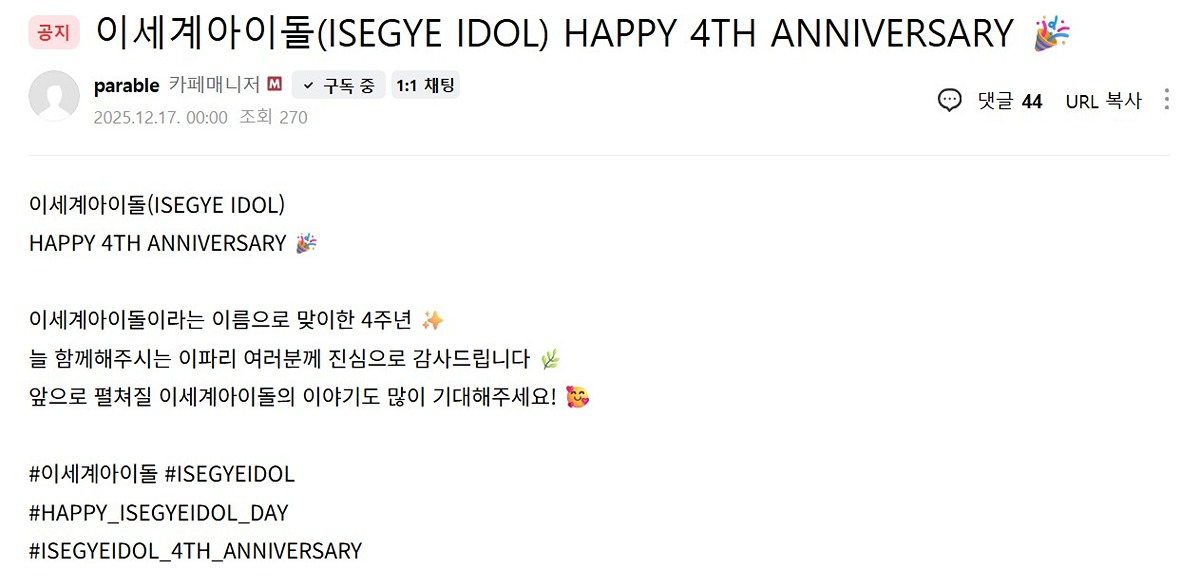Click the red M cafe manager badge
The height and width of the screenshot is (588, 1200).
pos(275,86)
